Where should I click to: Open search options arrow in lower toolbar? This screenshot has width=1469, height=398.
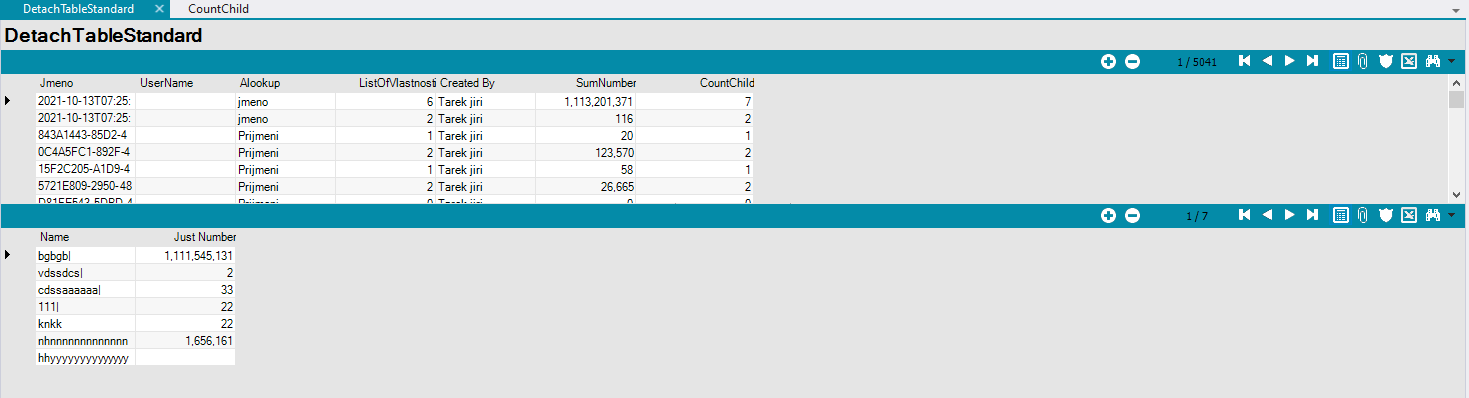1451,216
